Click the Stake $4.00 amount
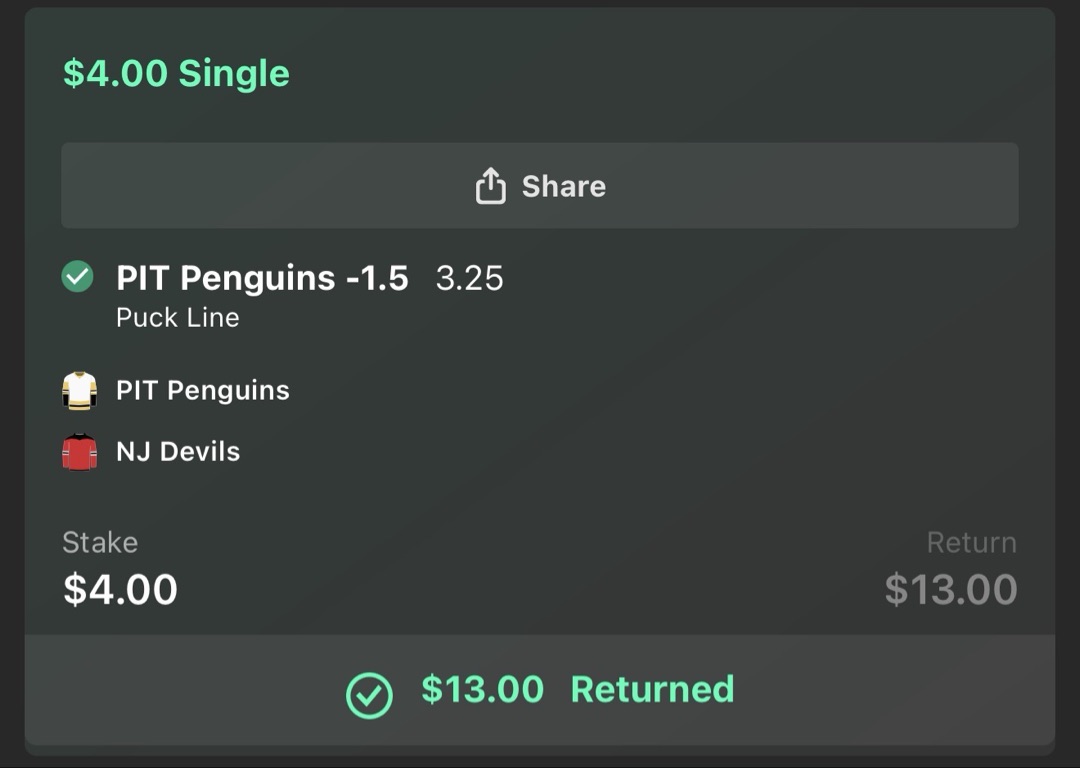The width and height of the screenshot is (1080, 768). point(120,589)
